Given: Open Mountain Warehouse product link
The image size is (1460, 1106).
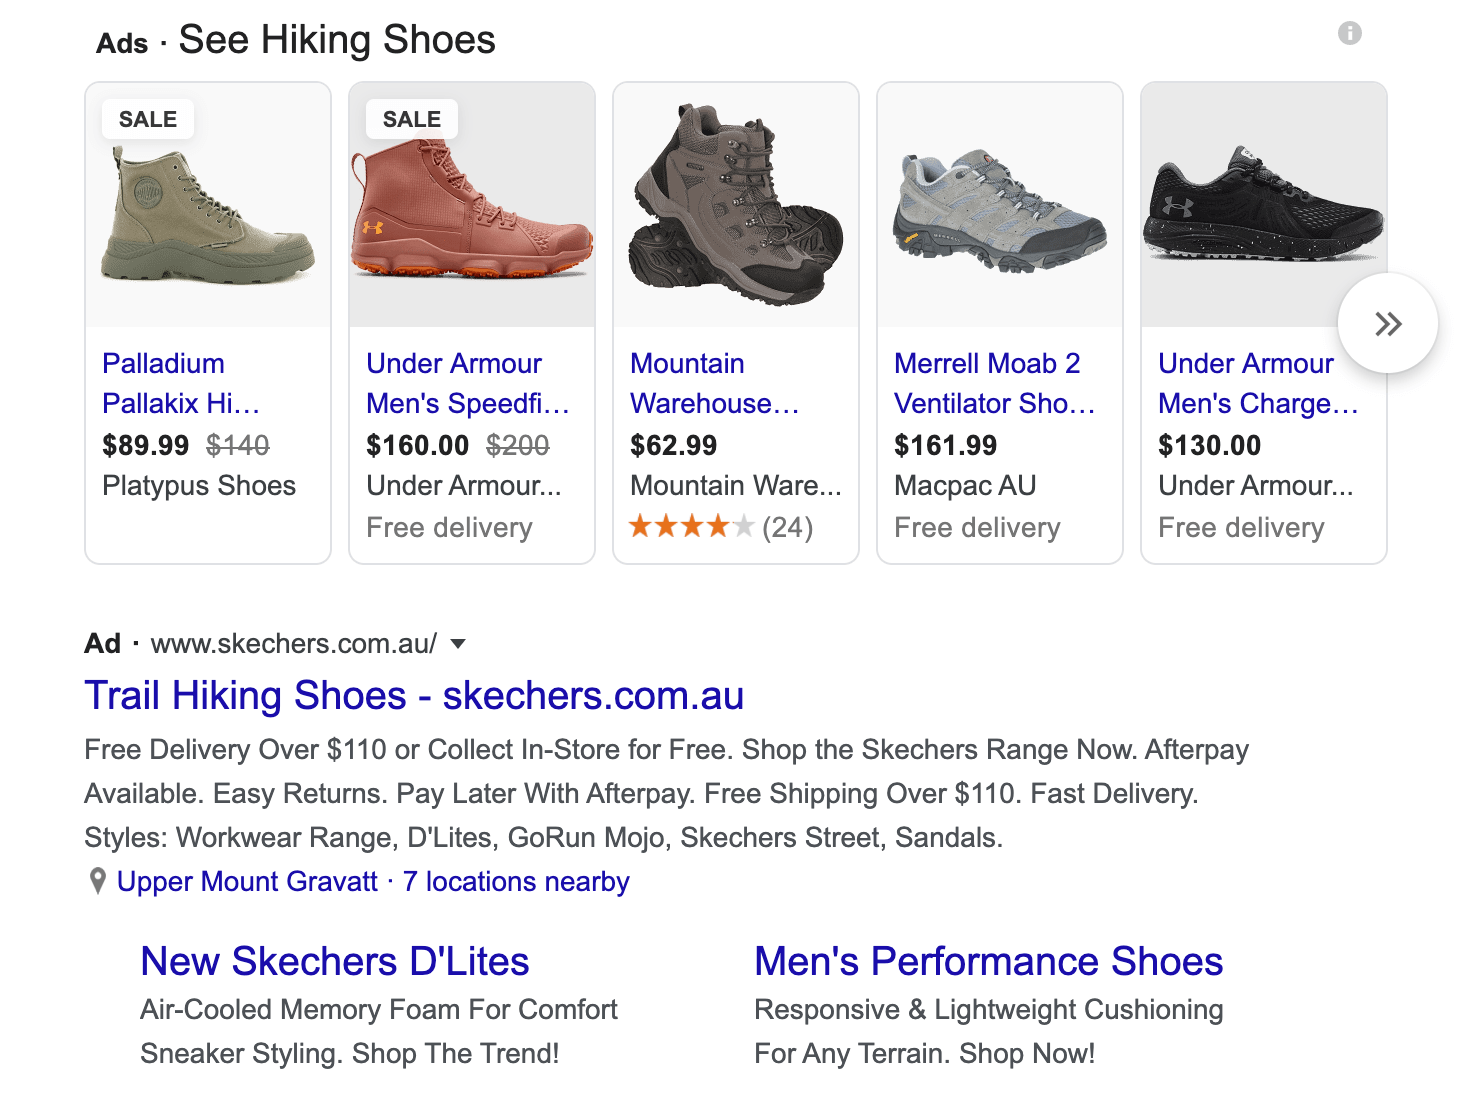Looking at the screenshot, I should pyautogui.click(x=715, y=383).
